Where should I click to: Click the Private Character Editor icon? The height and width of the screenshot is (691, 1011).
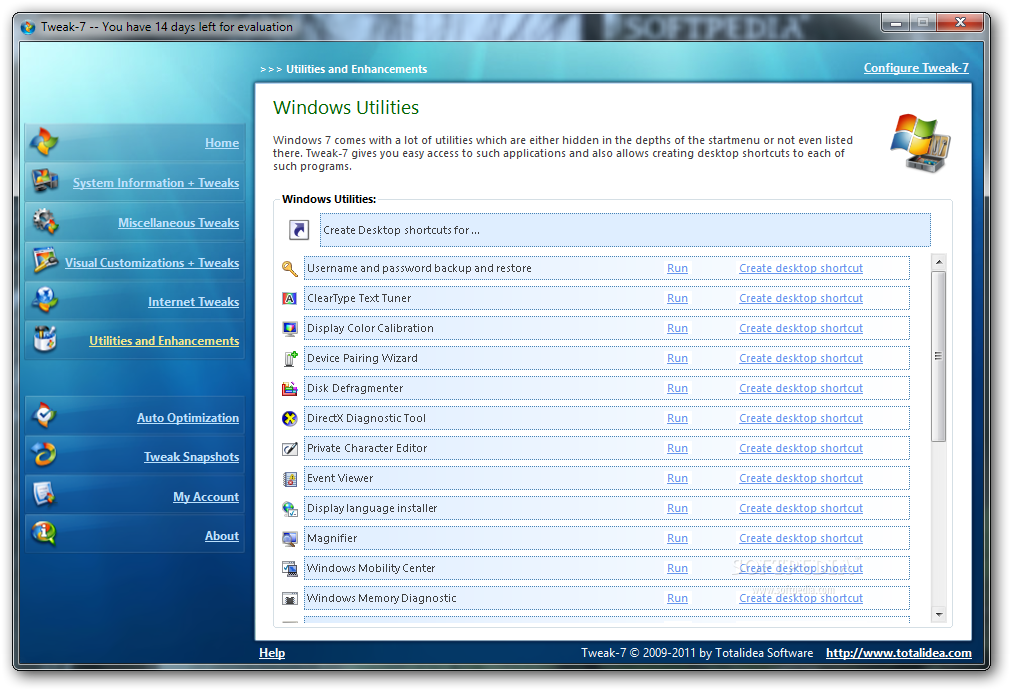point(290,449)
